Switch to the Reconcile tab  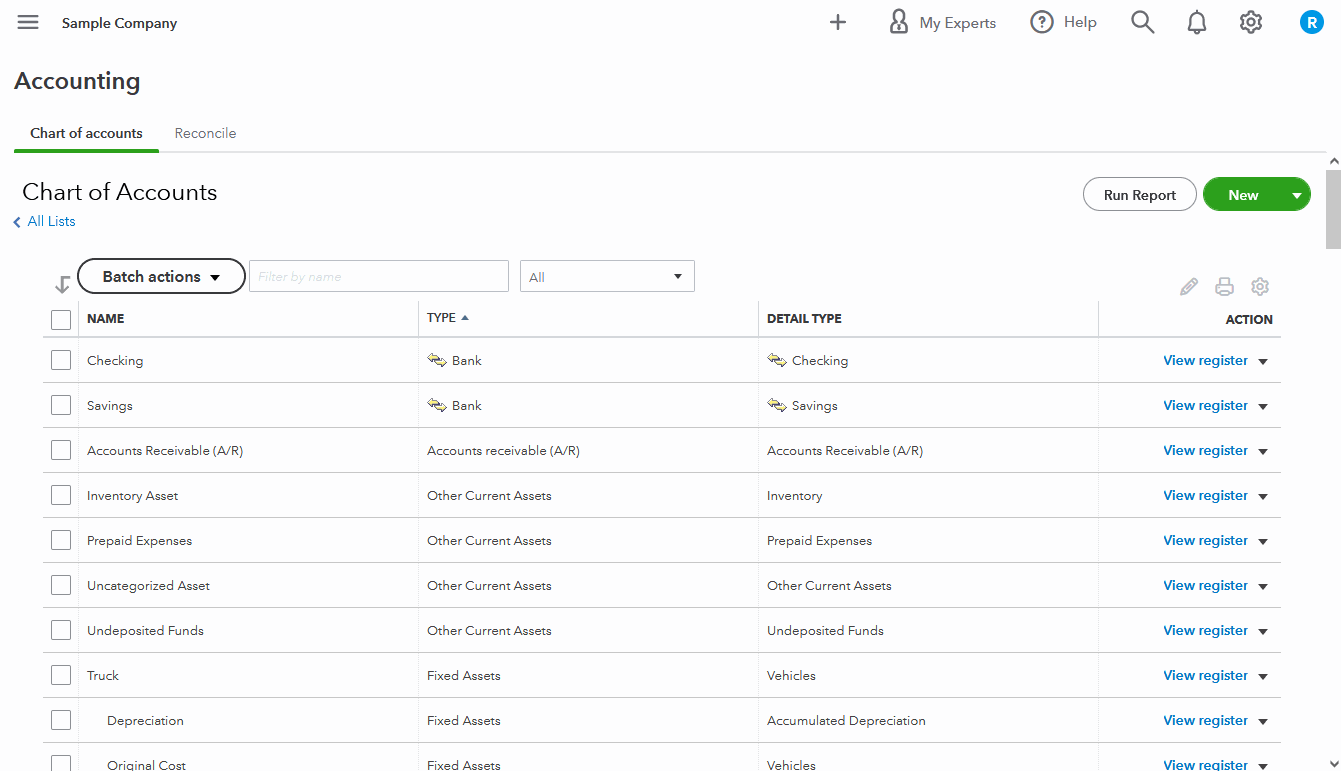205,133
